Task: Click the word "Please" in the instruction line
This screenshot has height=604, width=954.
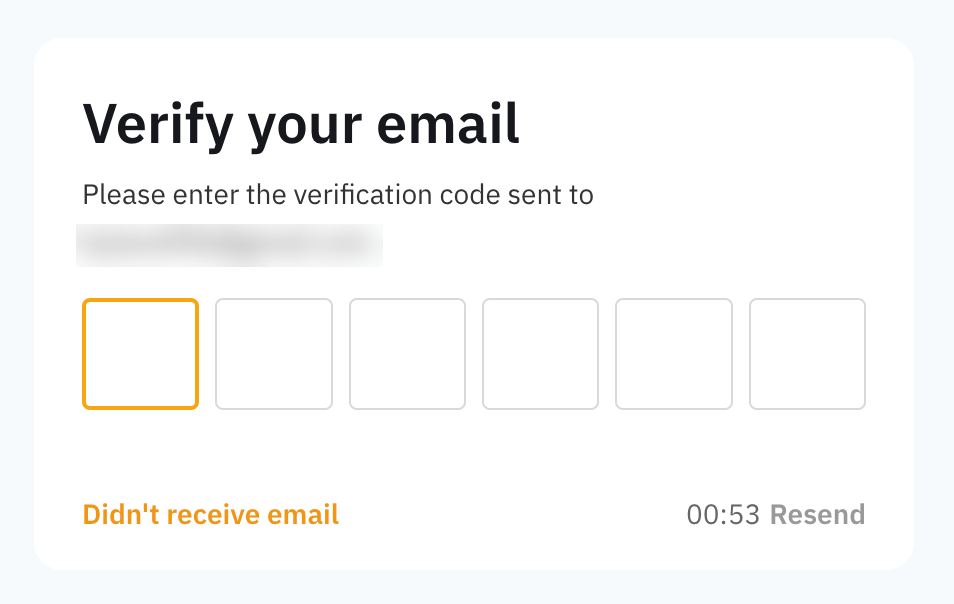Action: 124,195
